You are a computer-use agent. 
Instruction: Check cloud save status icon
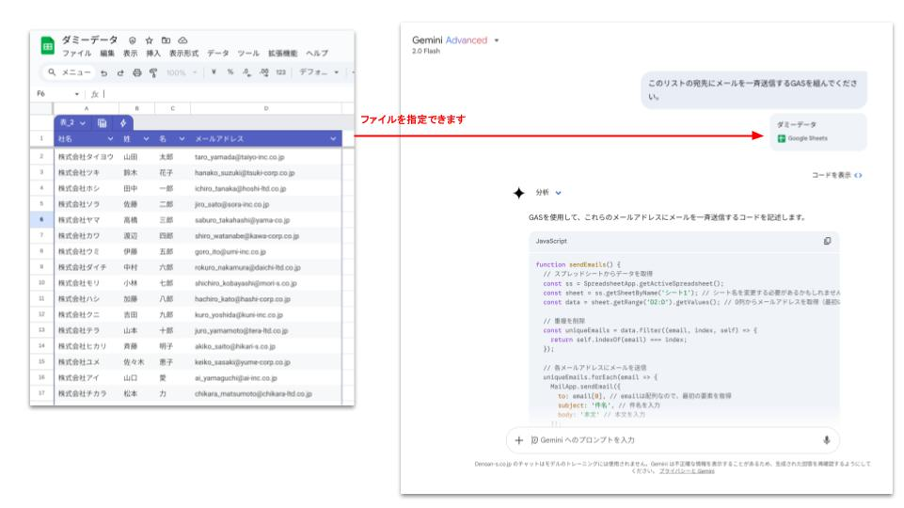pos(183,40)
